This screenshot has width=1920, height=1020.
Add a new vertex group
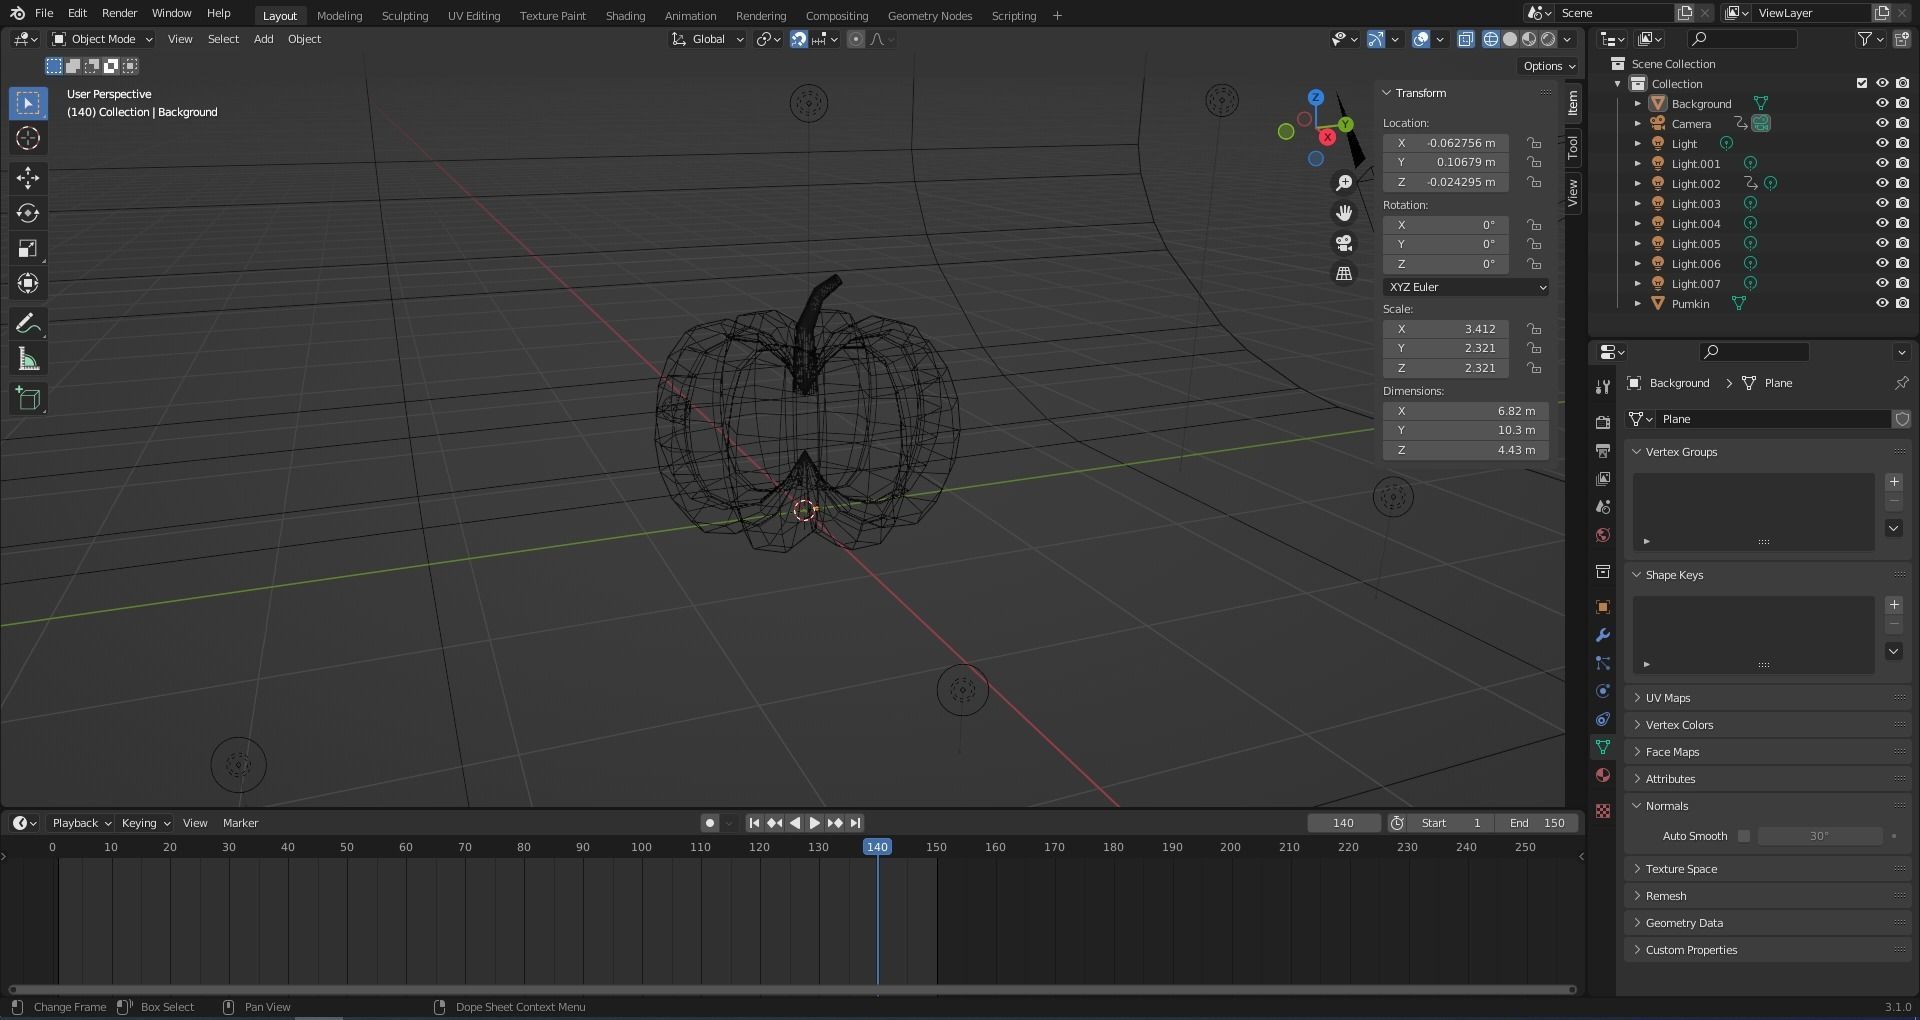(1893, 482)
